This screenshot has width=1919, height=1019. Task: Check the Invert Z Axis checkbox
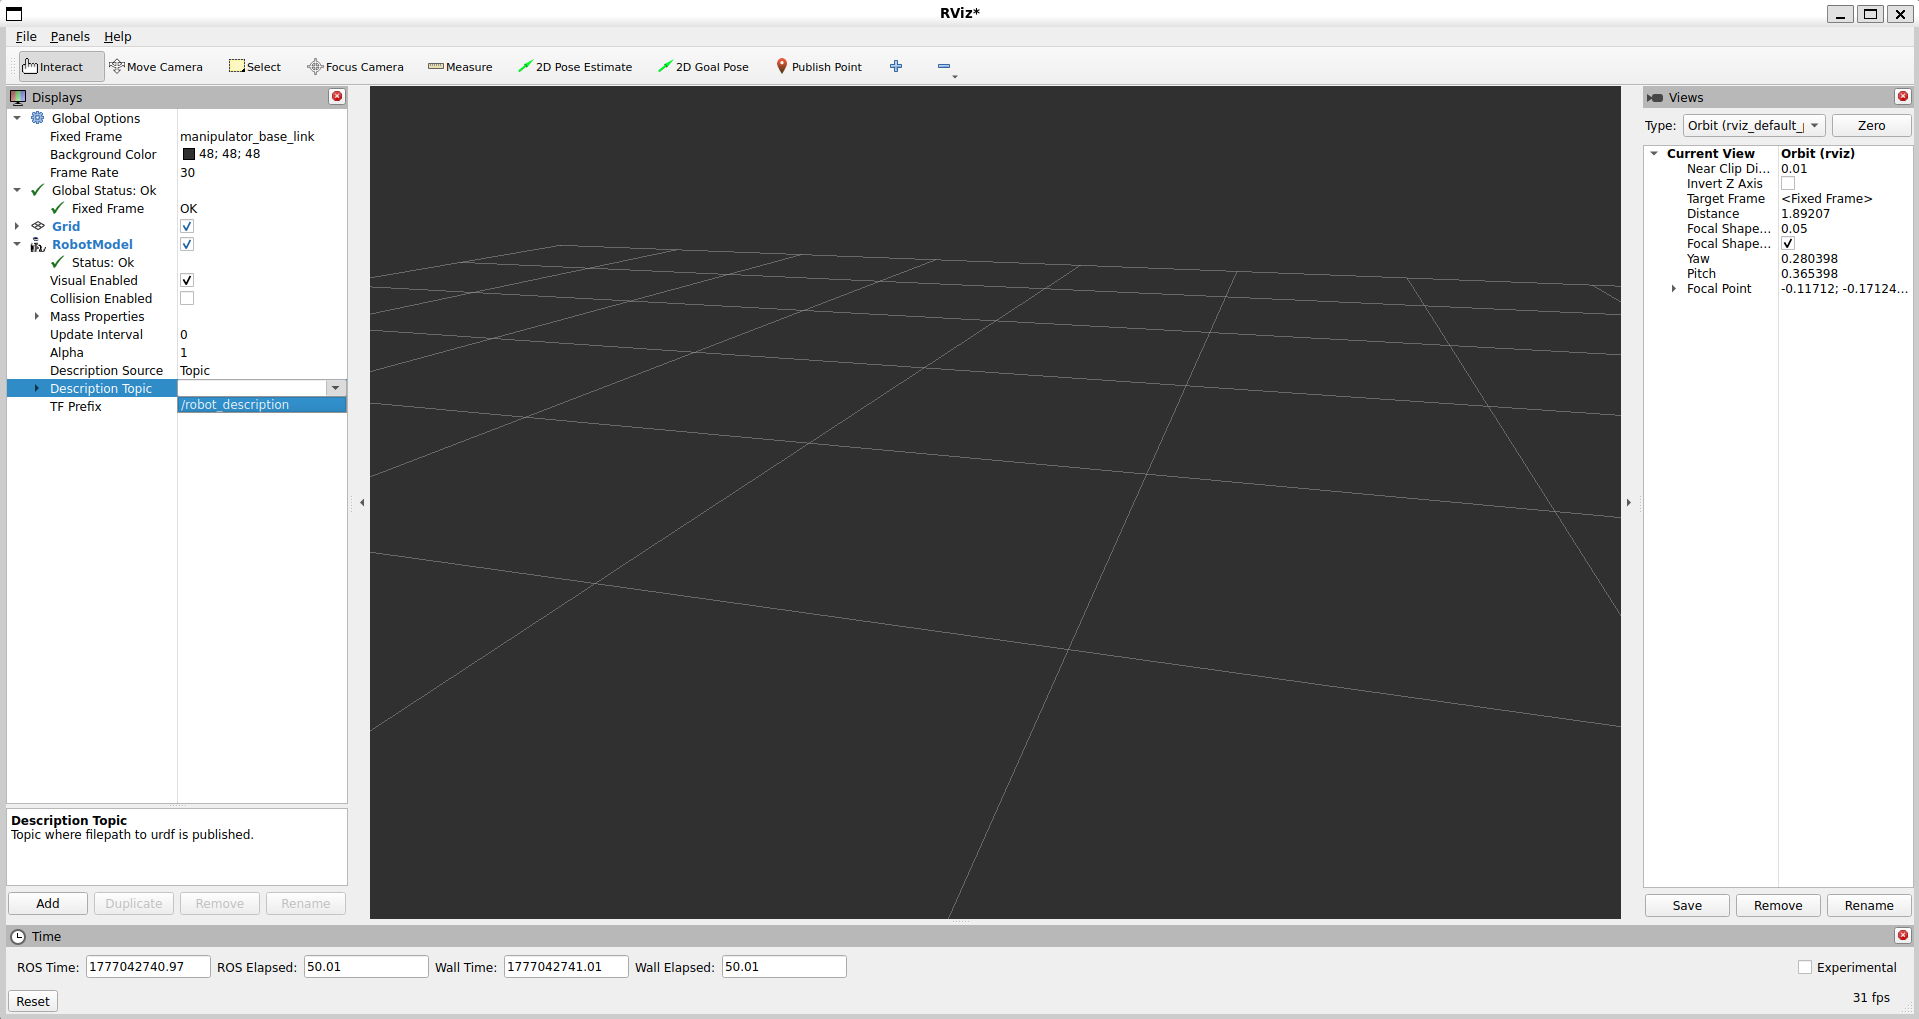click(1788, 183)
